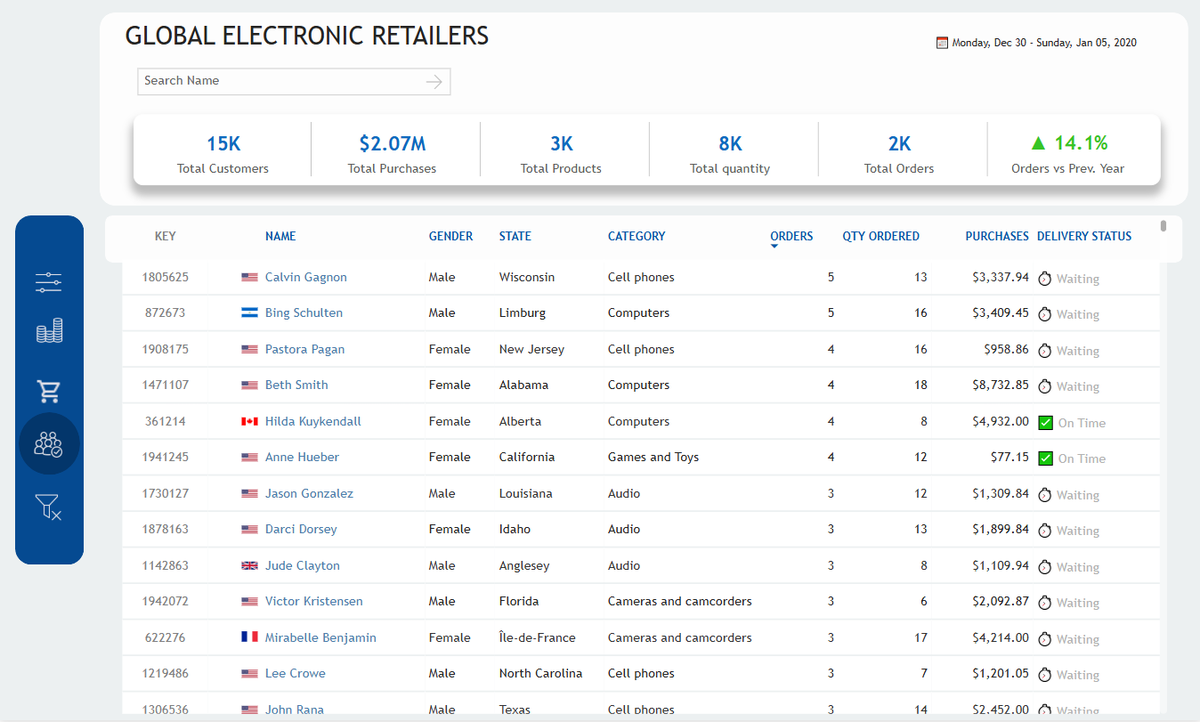Viewport: 1200px width, 722px height.
Task: Open the filter sliders panel icon
Action: coord(49,283)
